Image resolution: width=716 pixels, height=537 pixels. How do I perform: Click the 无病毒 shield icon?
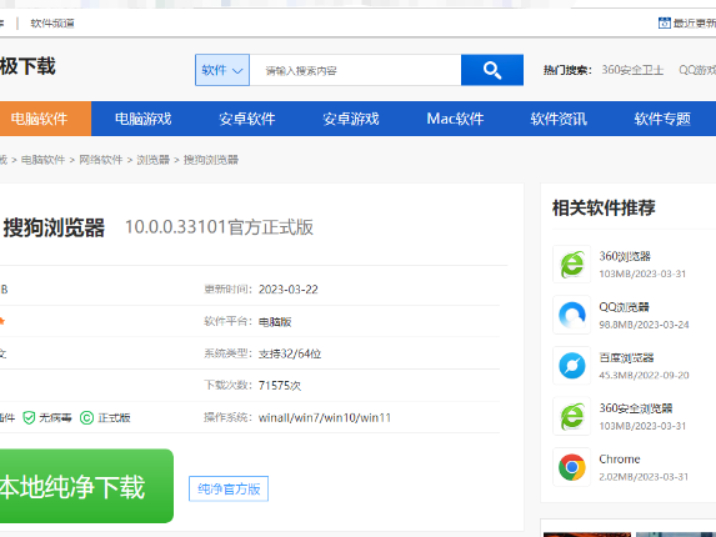(29, 417)
